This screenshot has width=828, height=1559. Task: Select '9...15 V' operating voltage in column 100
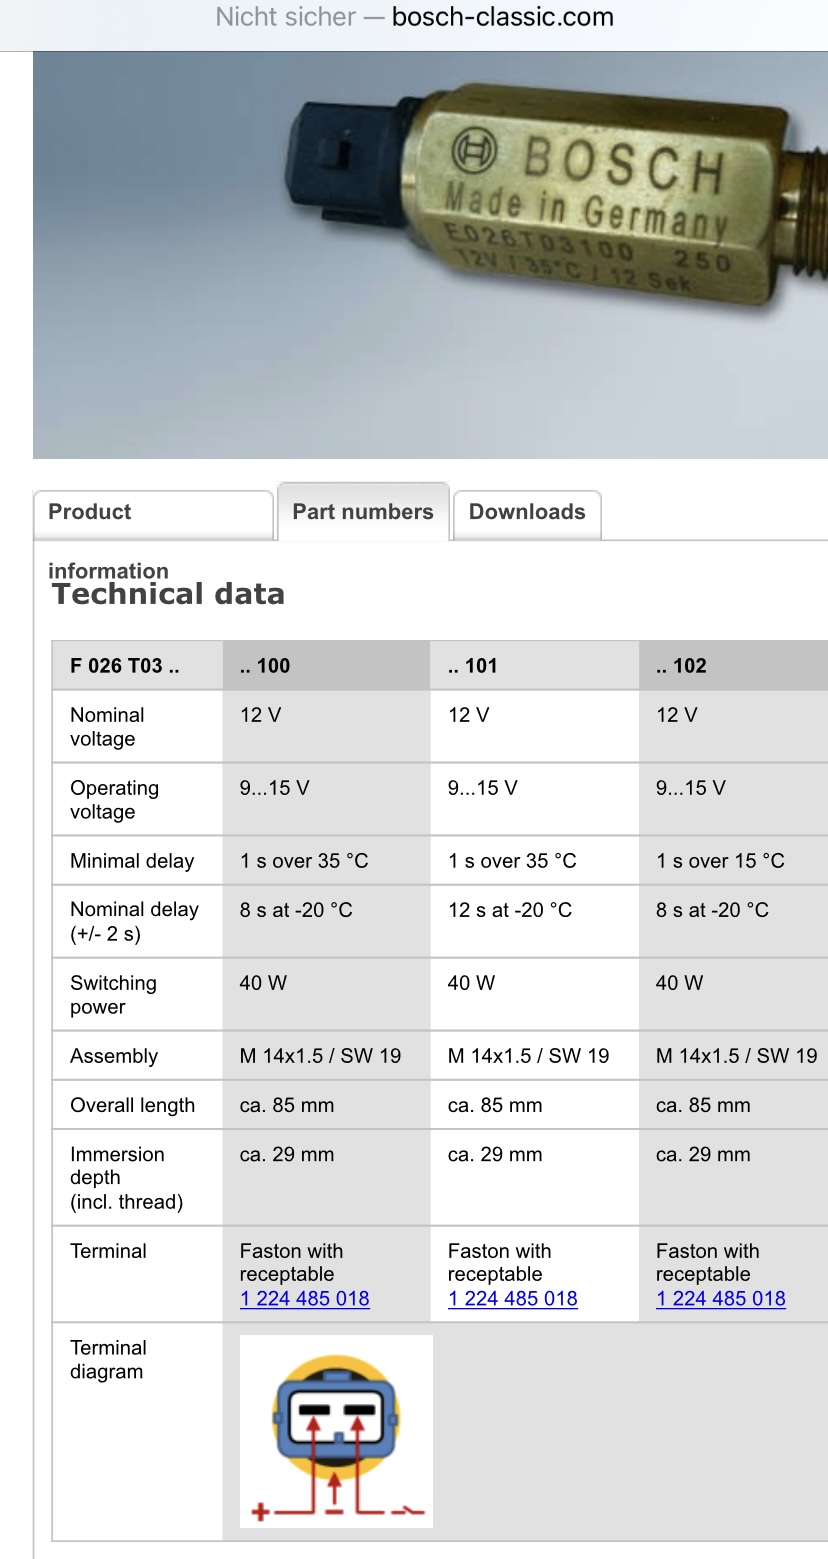click(x=275, y=788)
